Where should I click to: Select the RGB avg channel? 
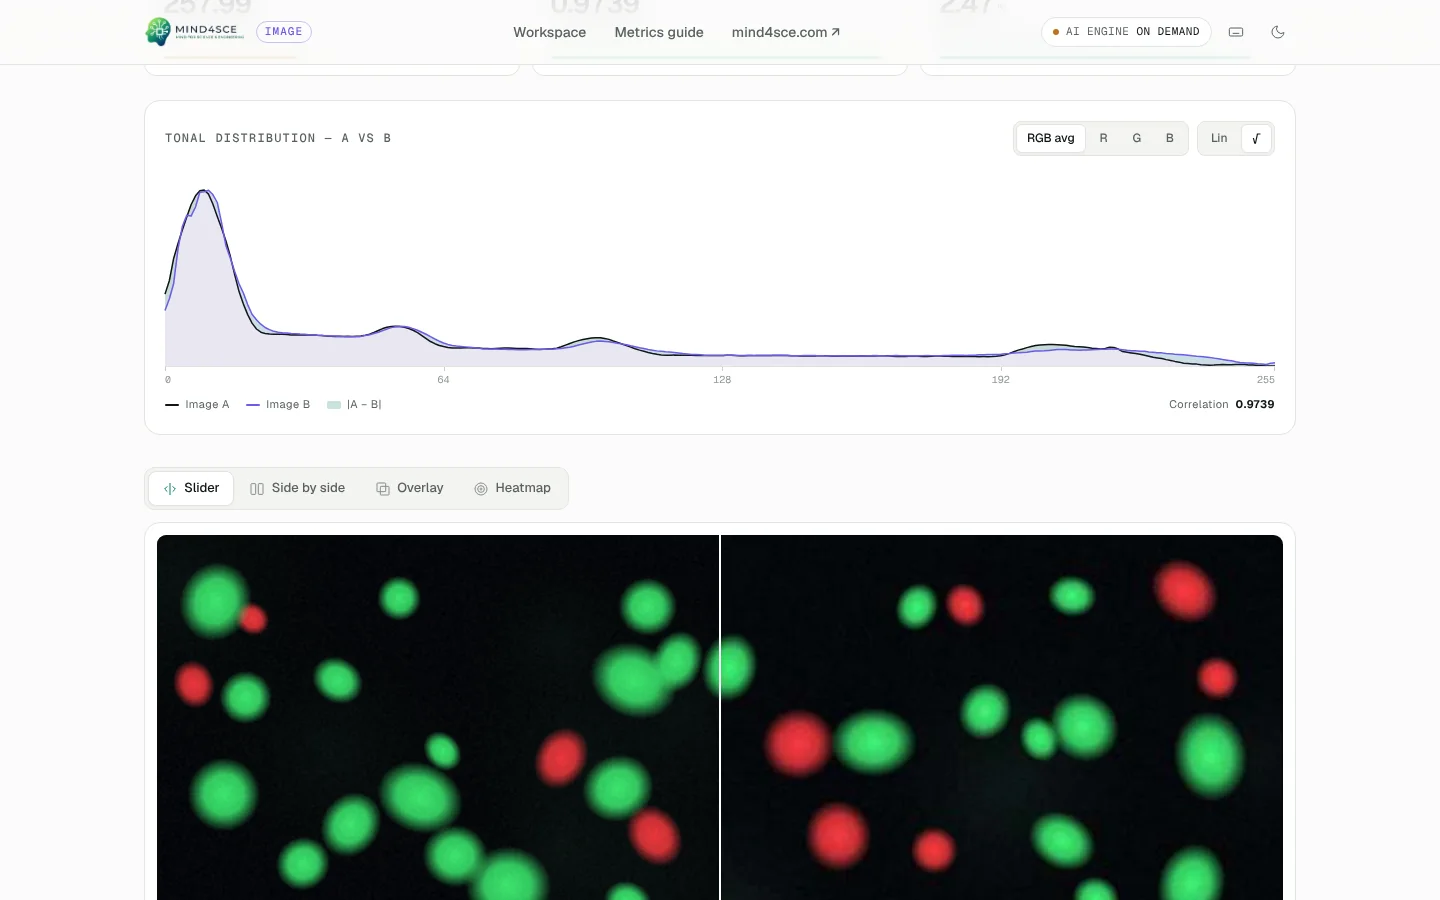tap(1051, 138)
